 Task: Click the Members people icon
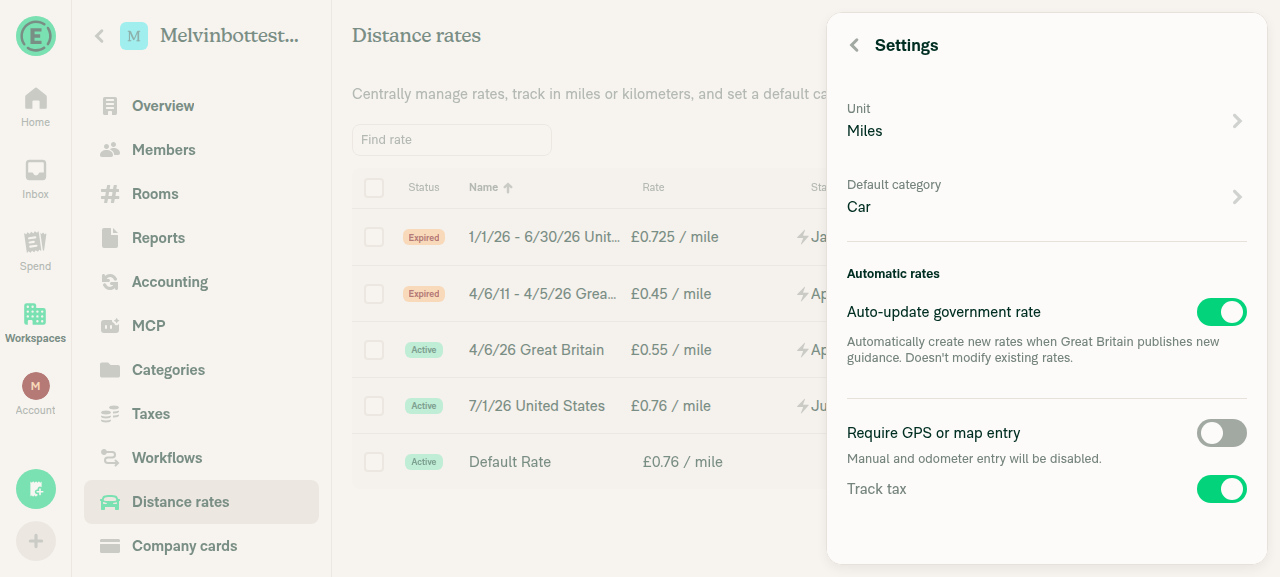tap(110, 150)
